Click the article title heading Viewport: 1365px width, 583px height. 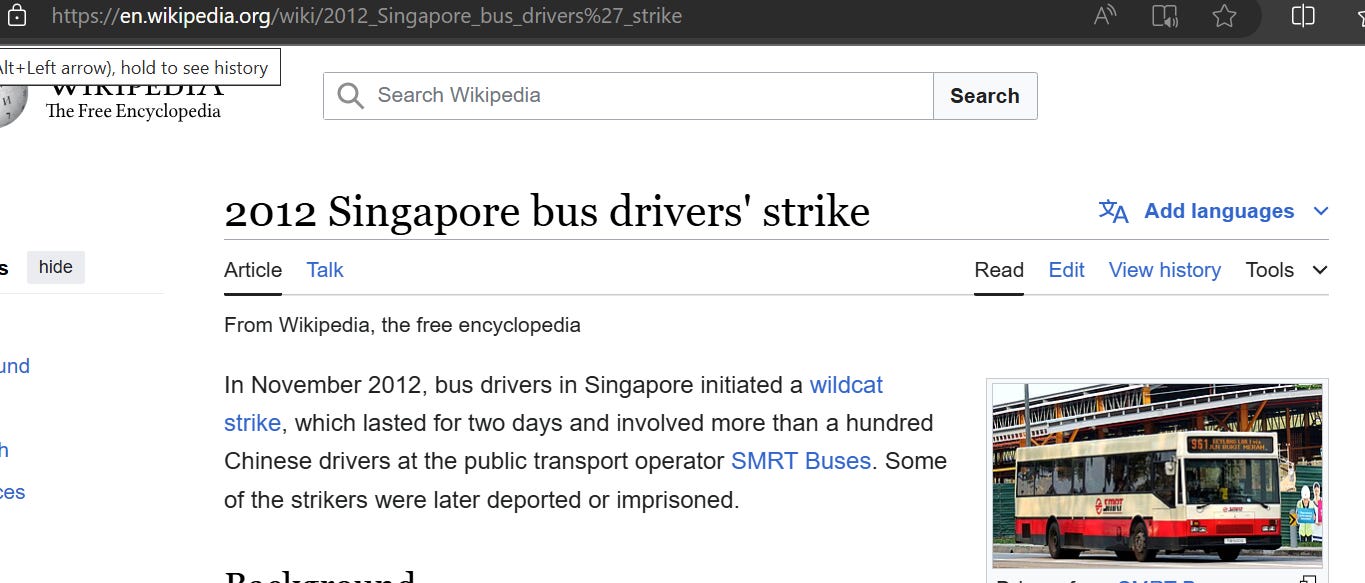point(547,212)
